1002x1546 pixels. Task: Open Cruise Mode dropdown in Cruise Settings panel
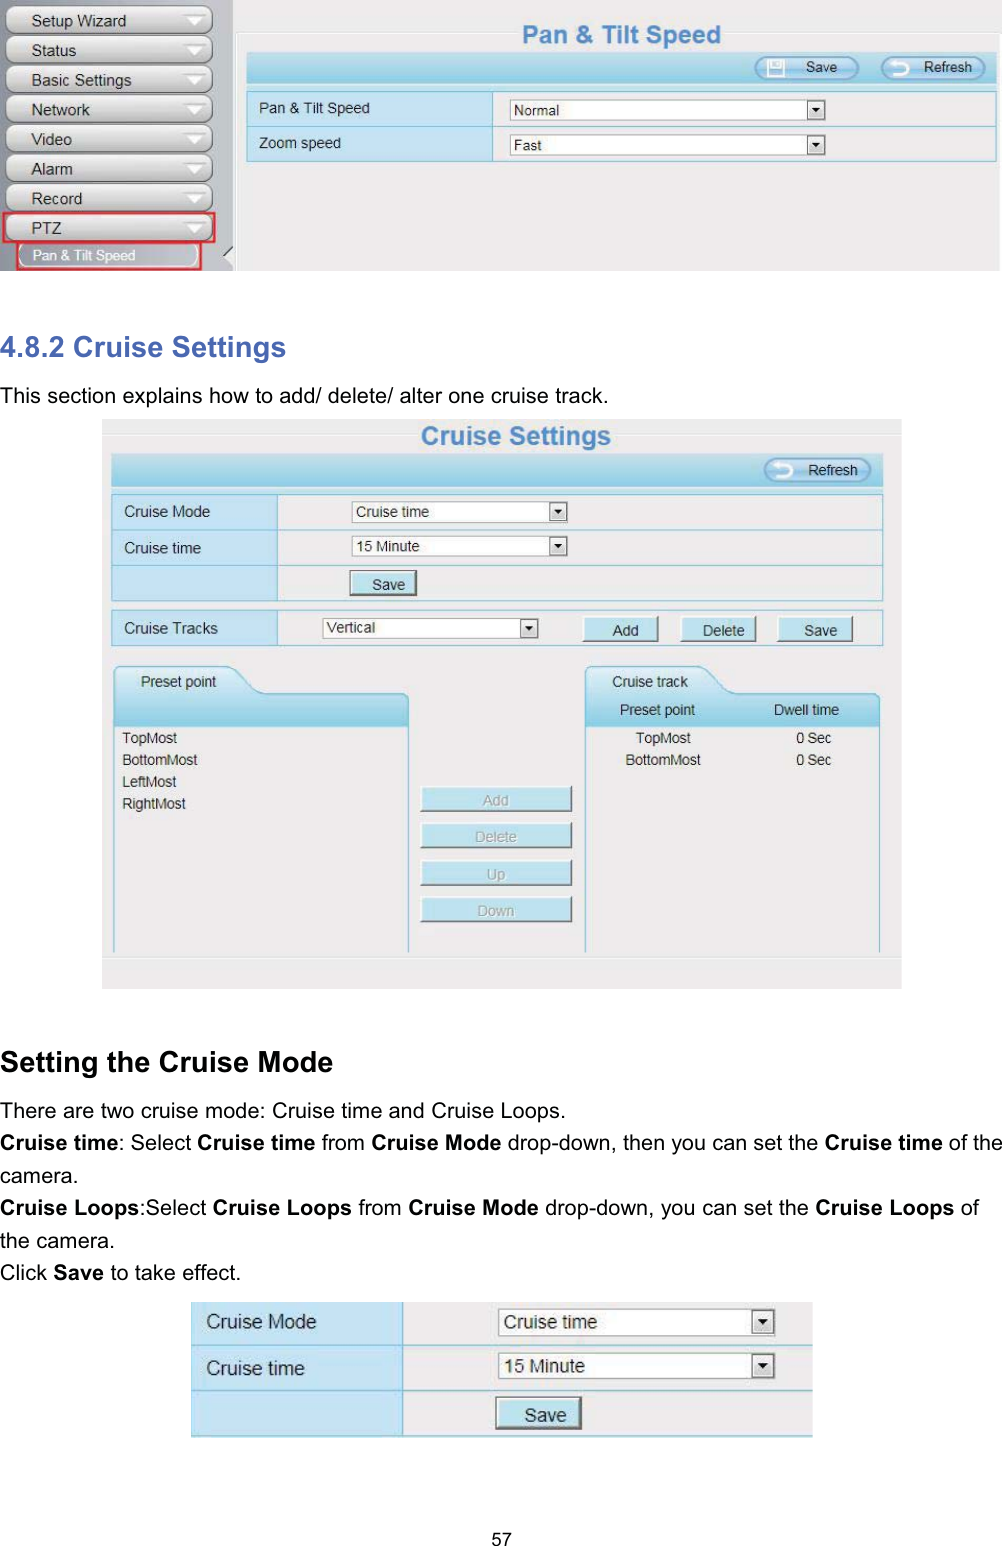point(459,512)
